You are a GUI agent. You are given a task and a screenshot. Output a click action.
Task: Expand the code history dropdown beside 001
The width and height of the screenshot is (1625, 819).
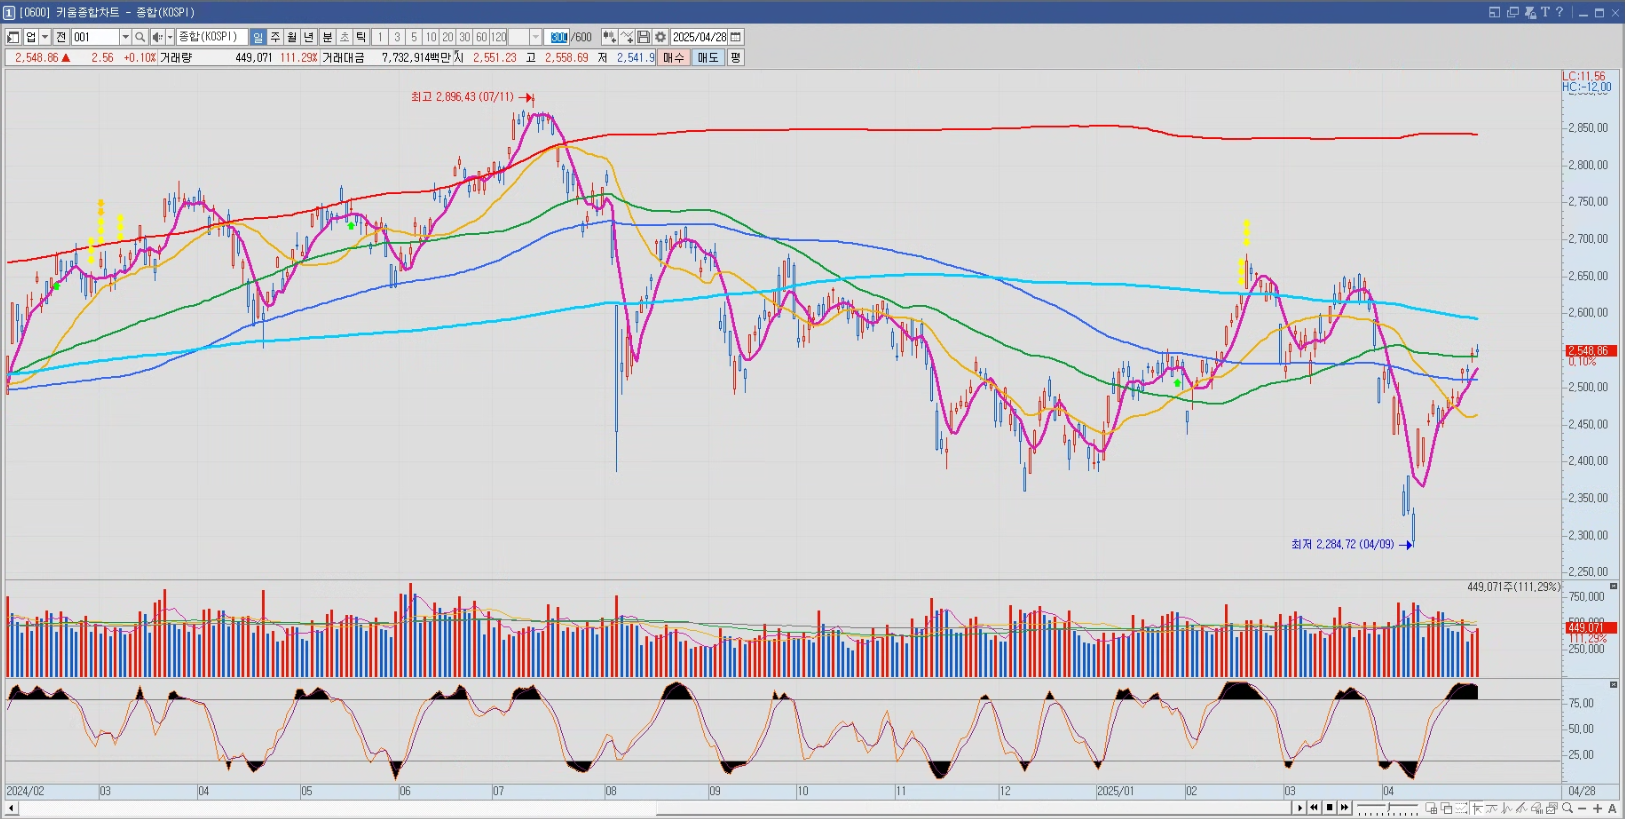click(x=125, y=37)
